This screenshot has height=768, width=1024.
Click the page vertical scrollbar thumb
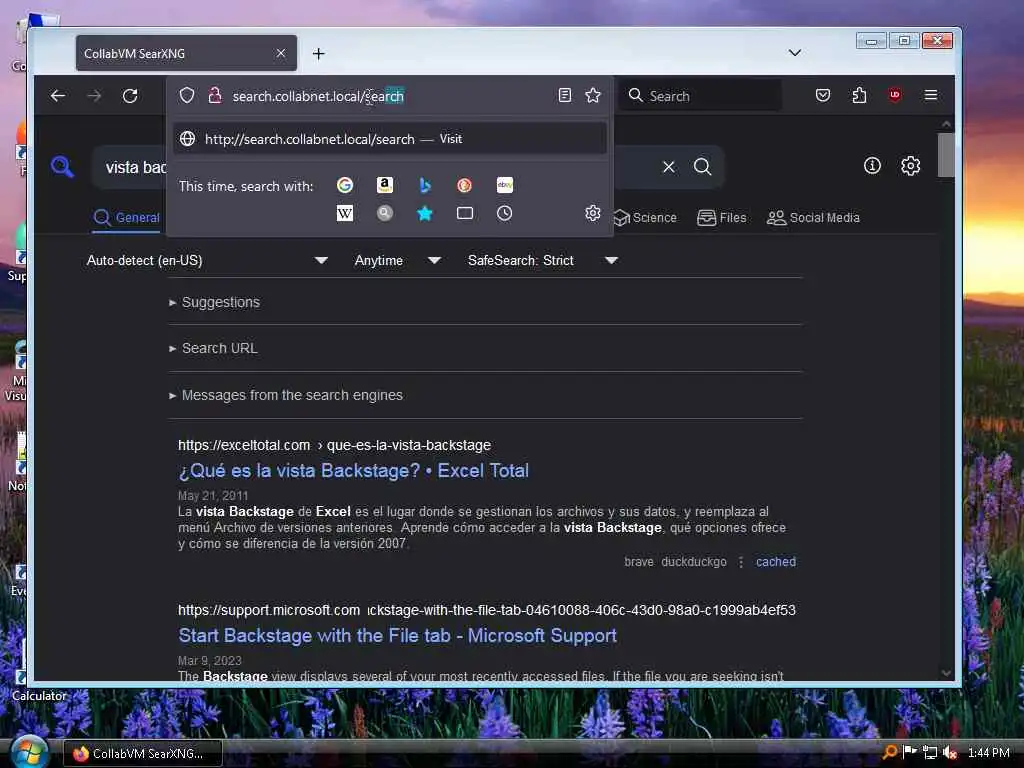coord(946,155)
